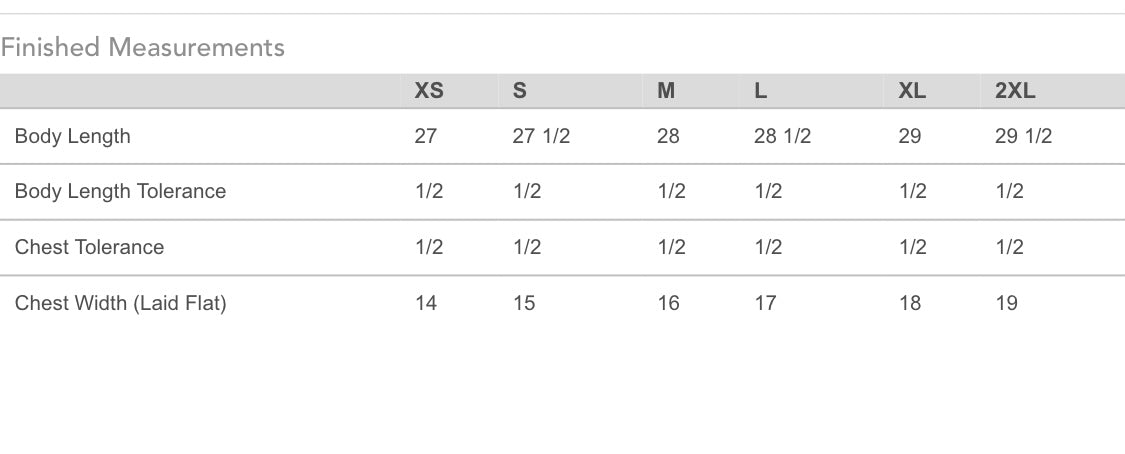Click the XS Body Length value 27
The image size is (1125, 454).
tap(426, 136)
